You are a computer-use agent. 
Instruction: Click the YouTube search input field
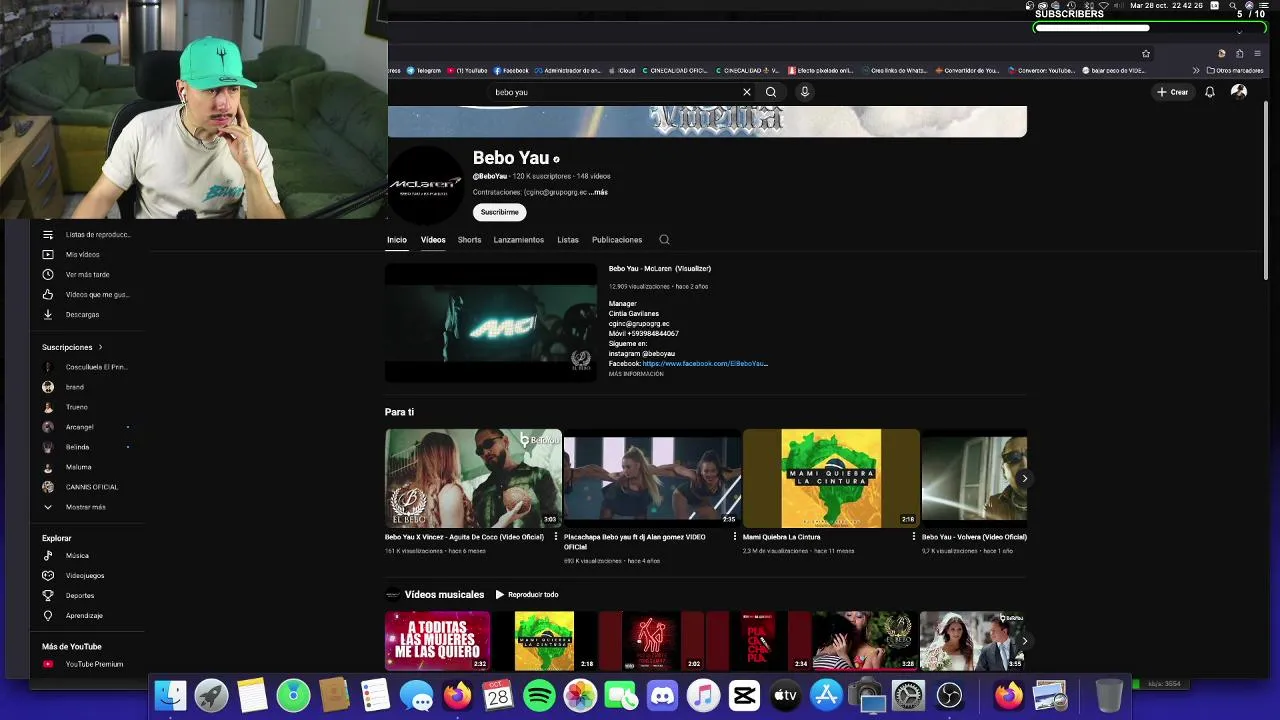pyautogui.click(x=614, y=92)
